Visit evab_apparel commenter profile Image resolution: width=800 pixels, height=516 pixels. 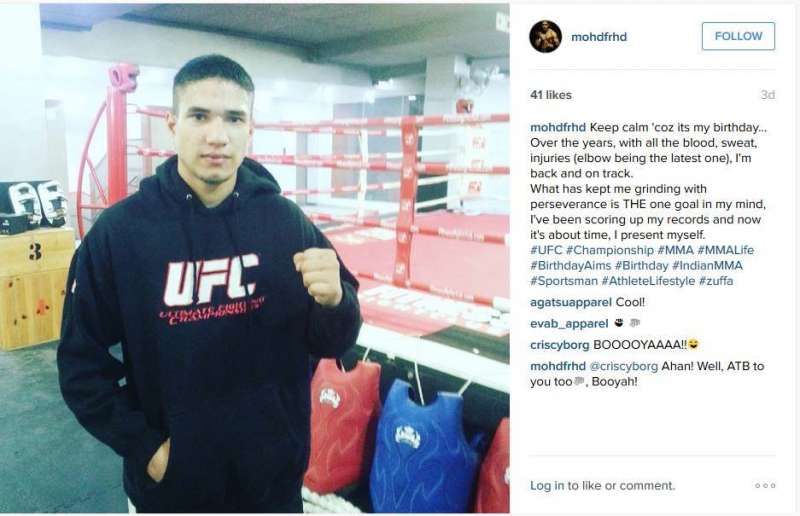coord(569,324)
